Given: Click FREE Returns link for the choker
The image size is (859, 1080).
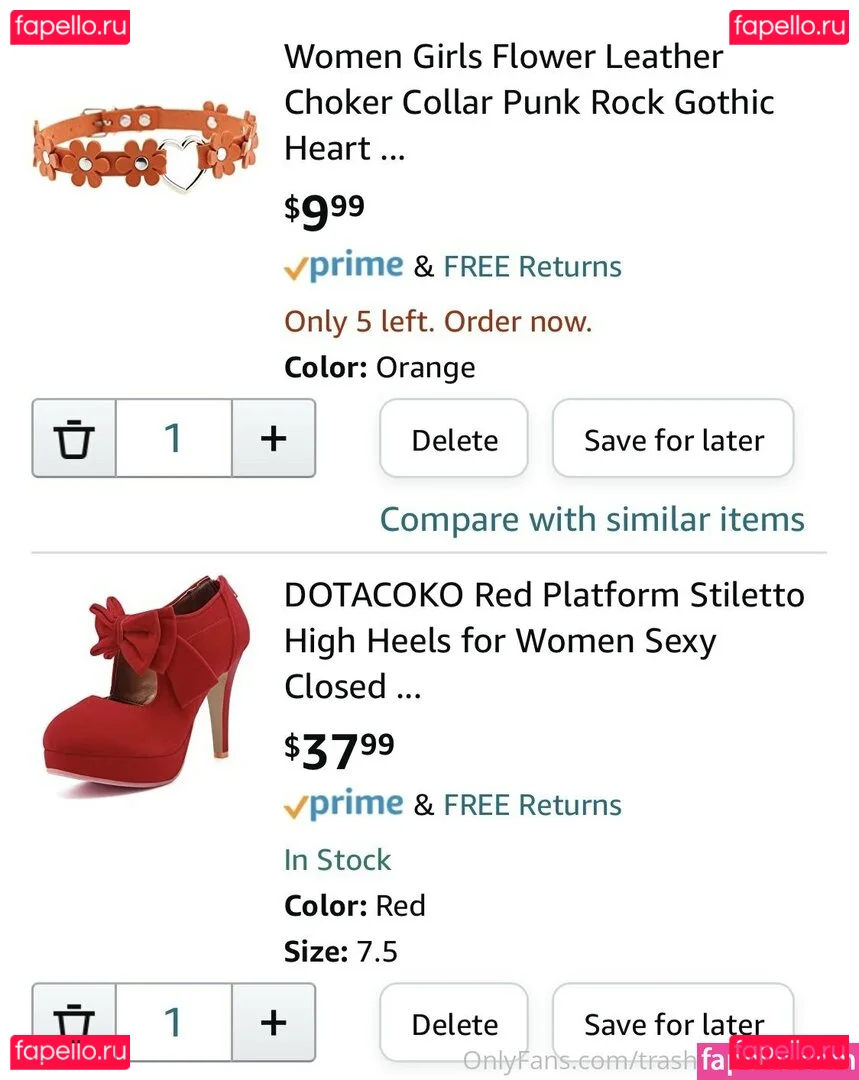Looking at the screenshot, I should [x=532, y=267].
